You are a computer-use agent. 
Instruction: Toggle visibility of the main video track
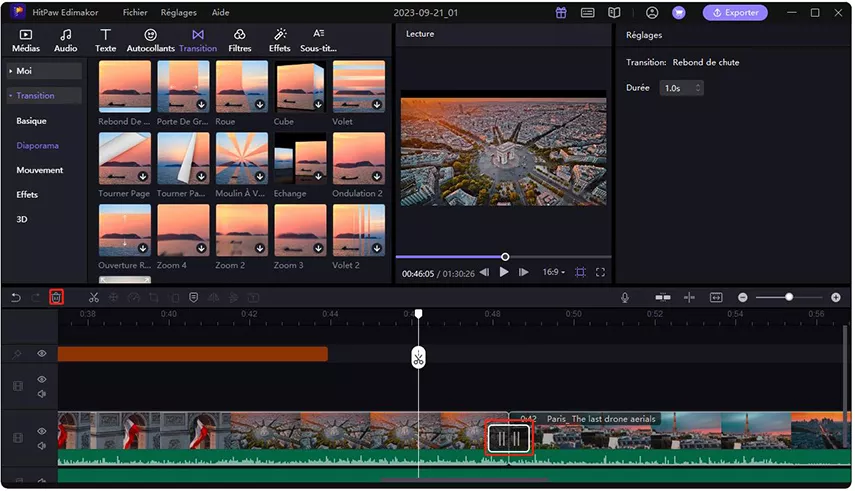coord(41,431)
